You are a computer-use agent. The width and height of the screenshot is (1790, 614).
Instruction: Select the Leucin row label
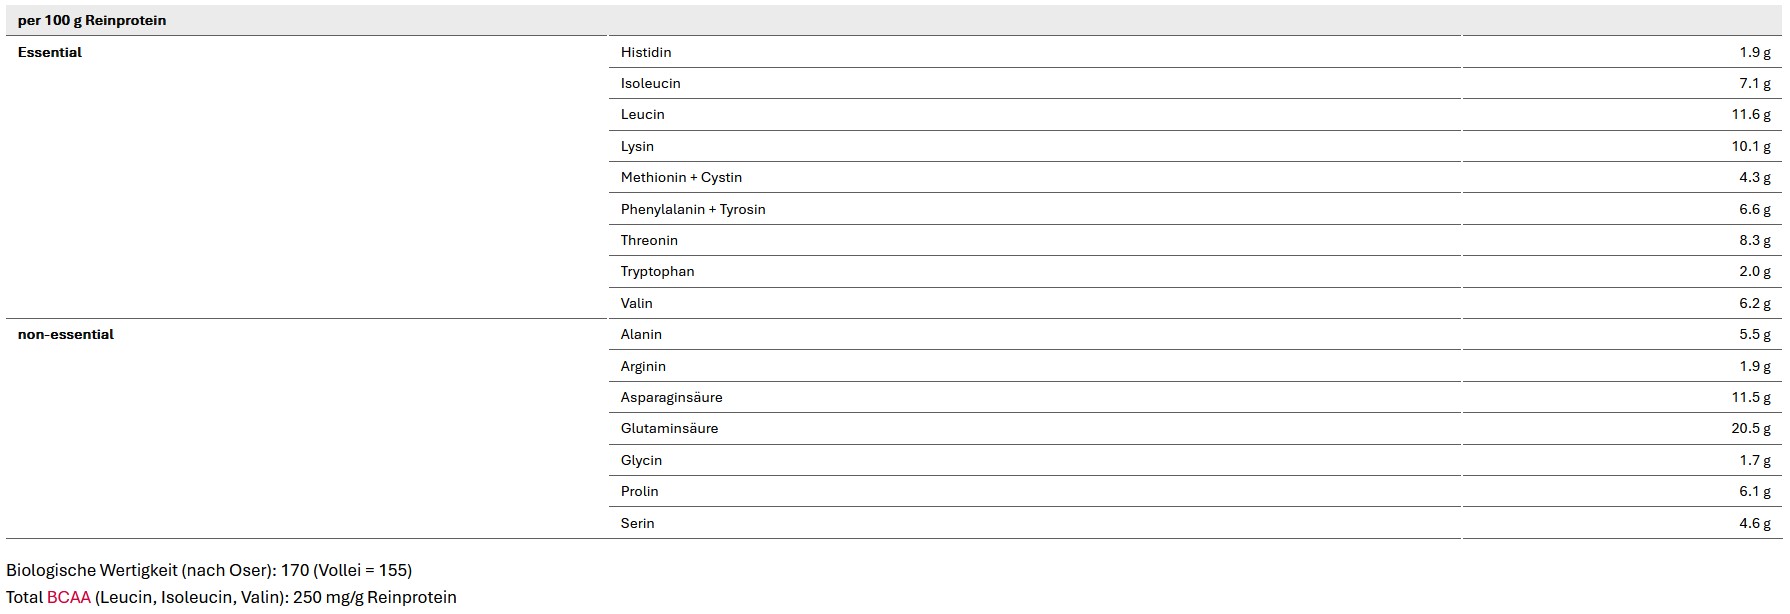[x=642, y=114]
